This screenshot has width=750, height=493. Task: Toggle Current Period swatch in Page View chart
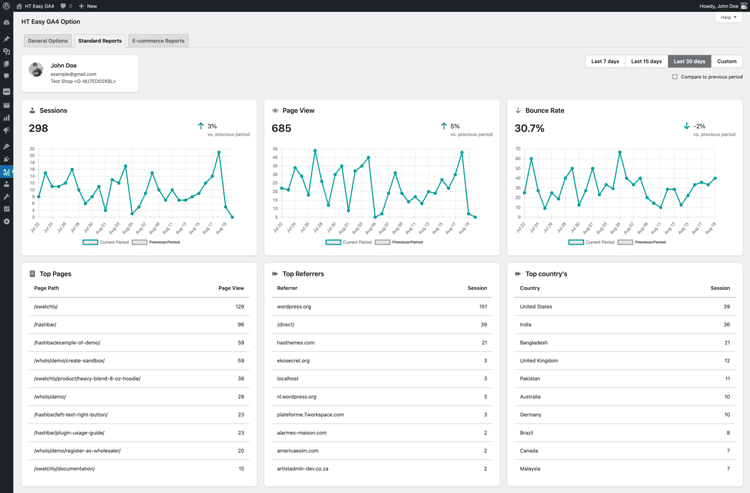[x=333, y=242]
